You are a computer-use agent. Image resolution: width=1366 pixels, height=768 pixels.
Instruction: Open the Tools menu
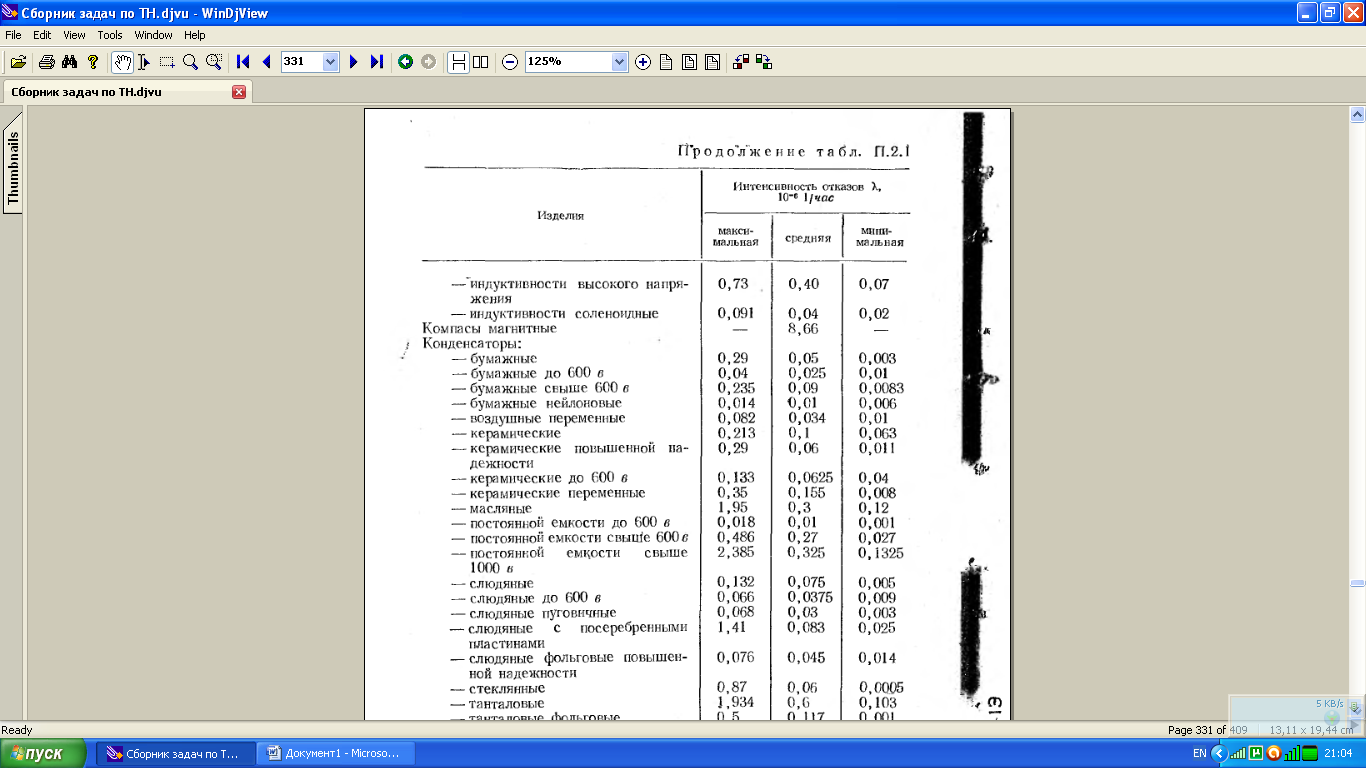[x=110, y=35]
